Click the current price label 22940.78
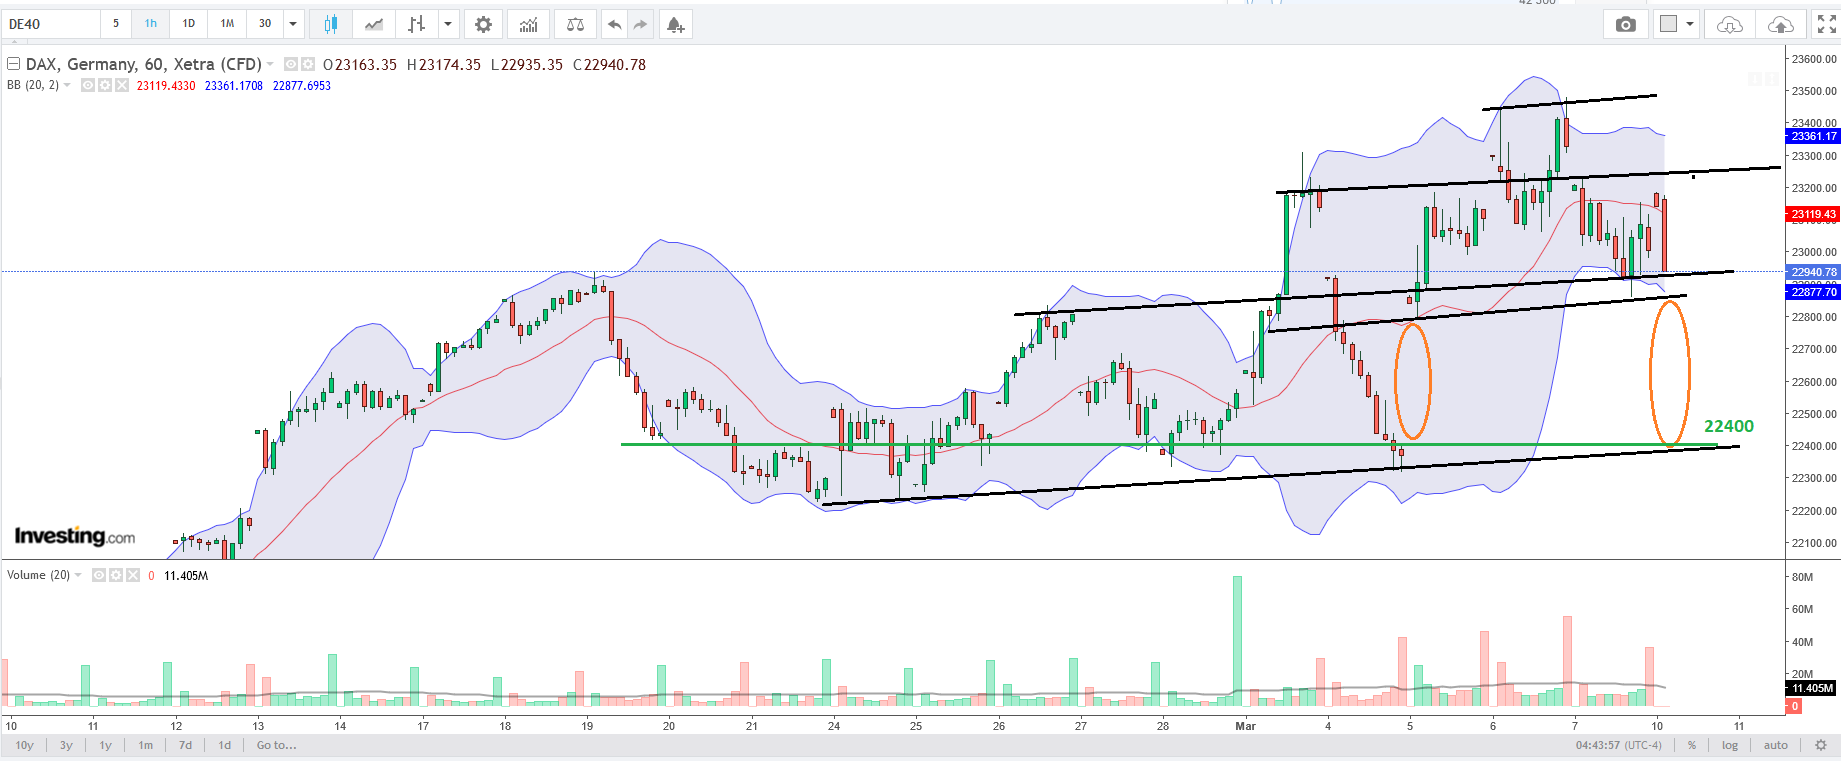The image size is (1841, 761). pos(1813,272)
